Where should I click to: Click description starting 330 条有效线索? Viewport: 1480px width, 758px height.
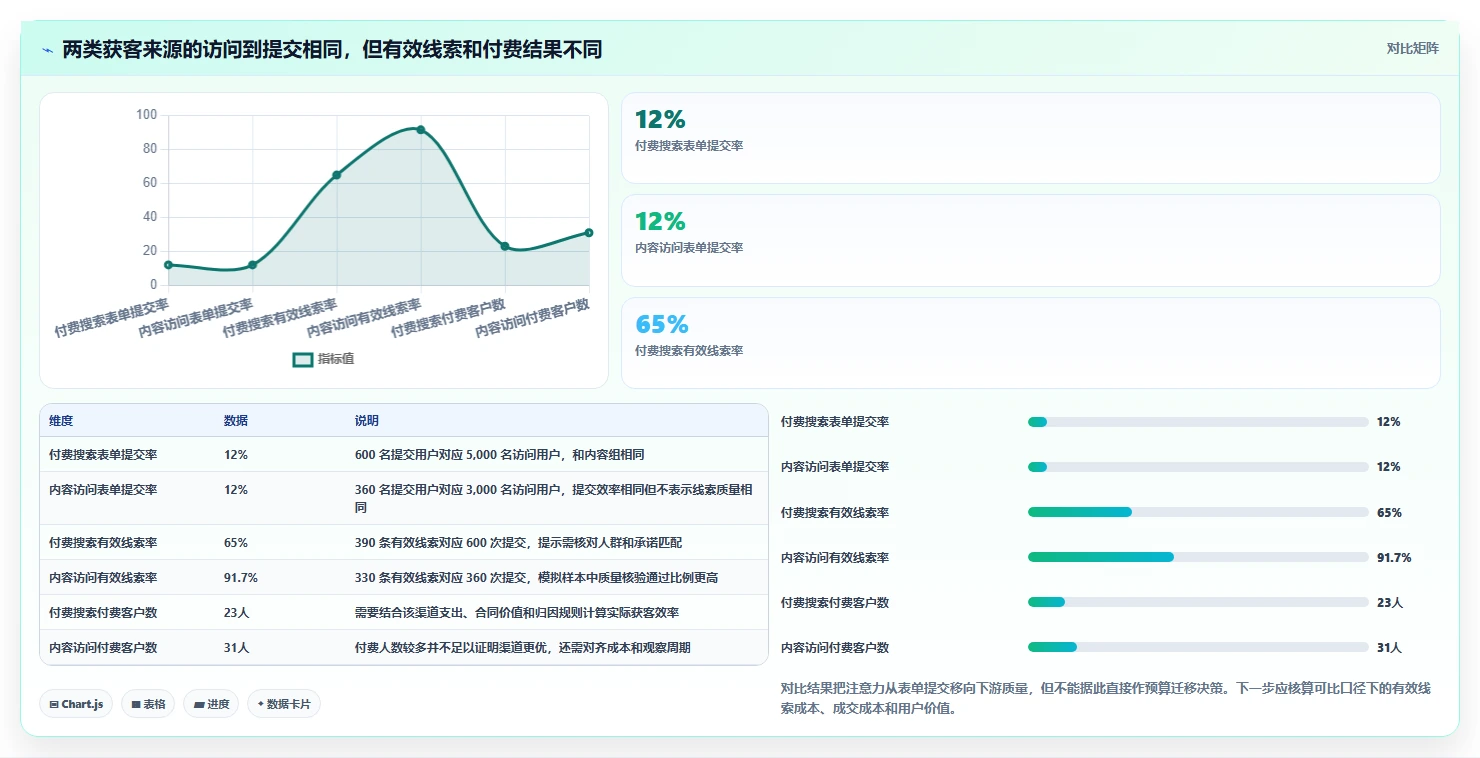(x=537, y=578)
